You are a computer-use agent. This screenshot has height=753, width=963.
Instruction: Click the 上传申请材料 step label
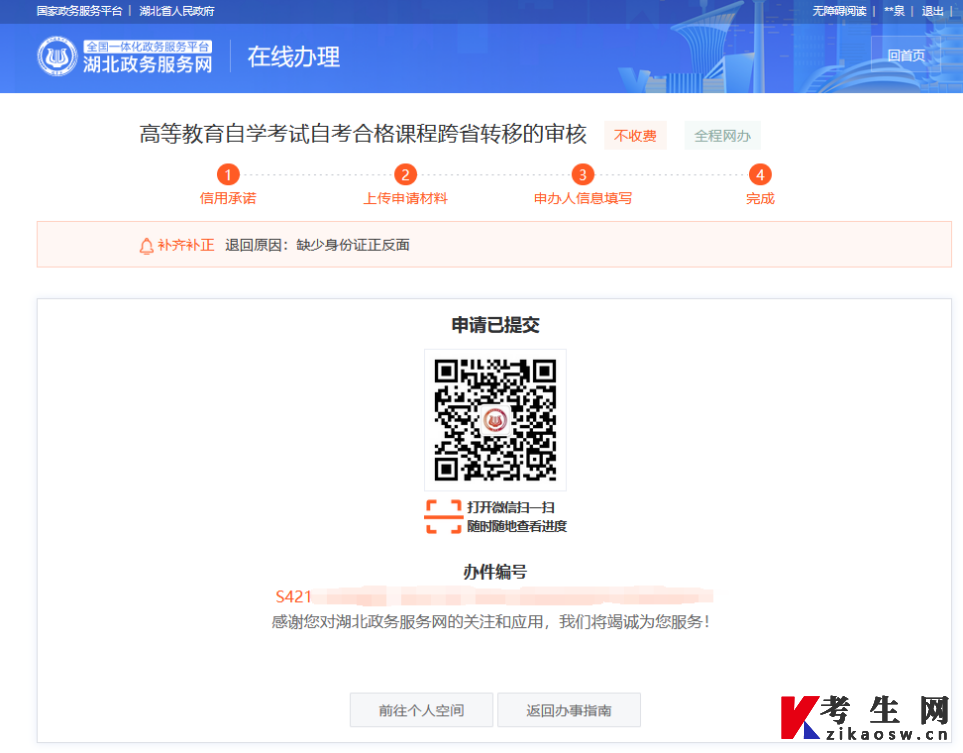405,198
